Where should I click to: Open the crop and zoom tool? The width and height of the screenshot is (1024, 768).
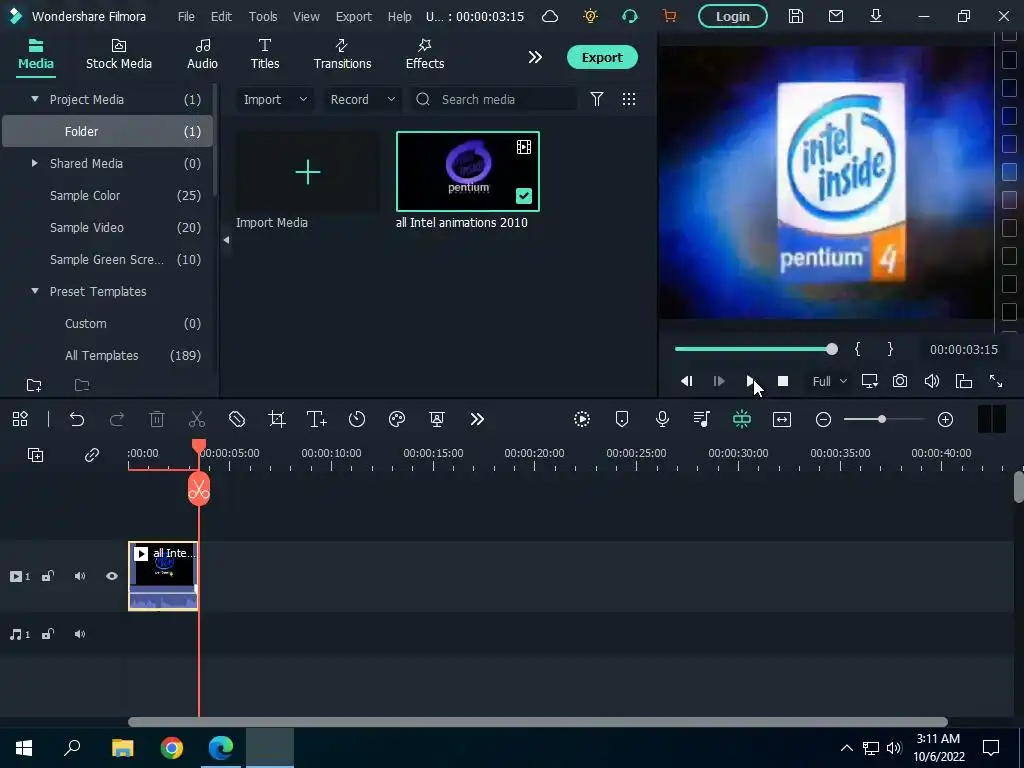[277, 419]
